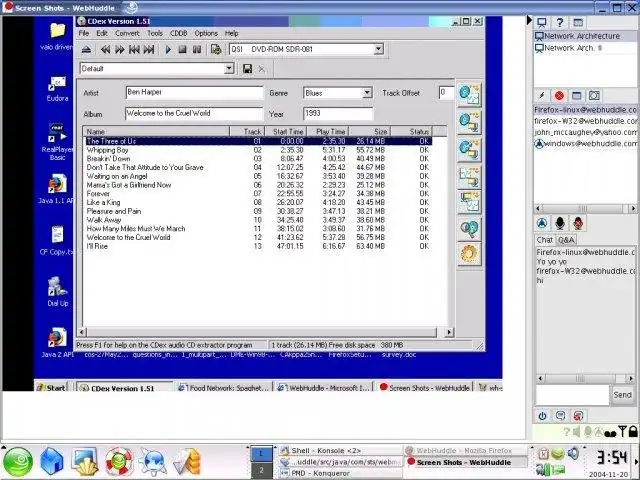640x480 pixels.
Task: Open the File menu in CDex
Action: tap(84, 33)
